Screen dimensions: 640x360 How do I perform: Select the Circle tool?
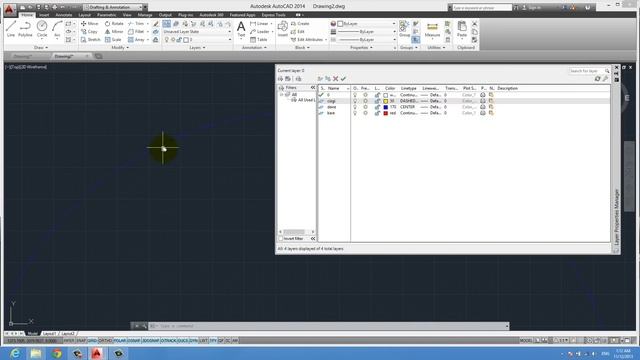42,29
